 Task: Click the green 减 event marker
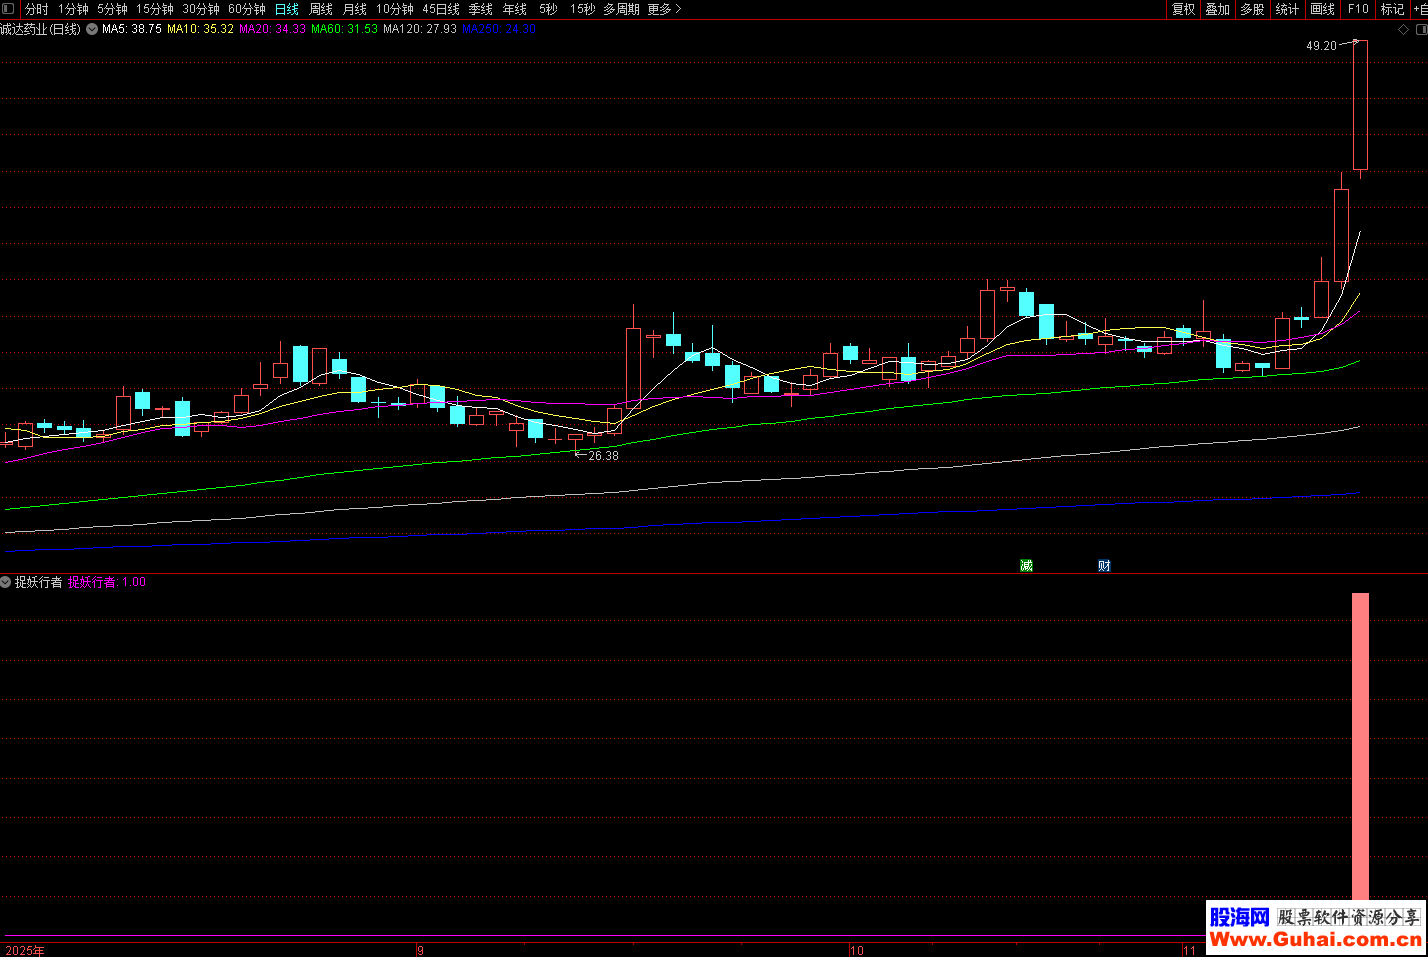coord(1026,566)
